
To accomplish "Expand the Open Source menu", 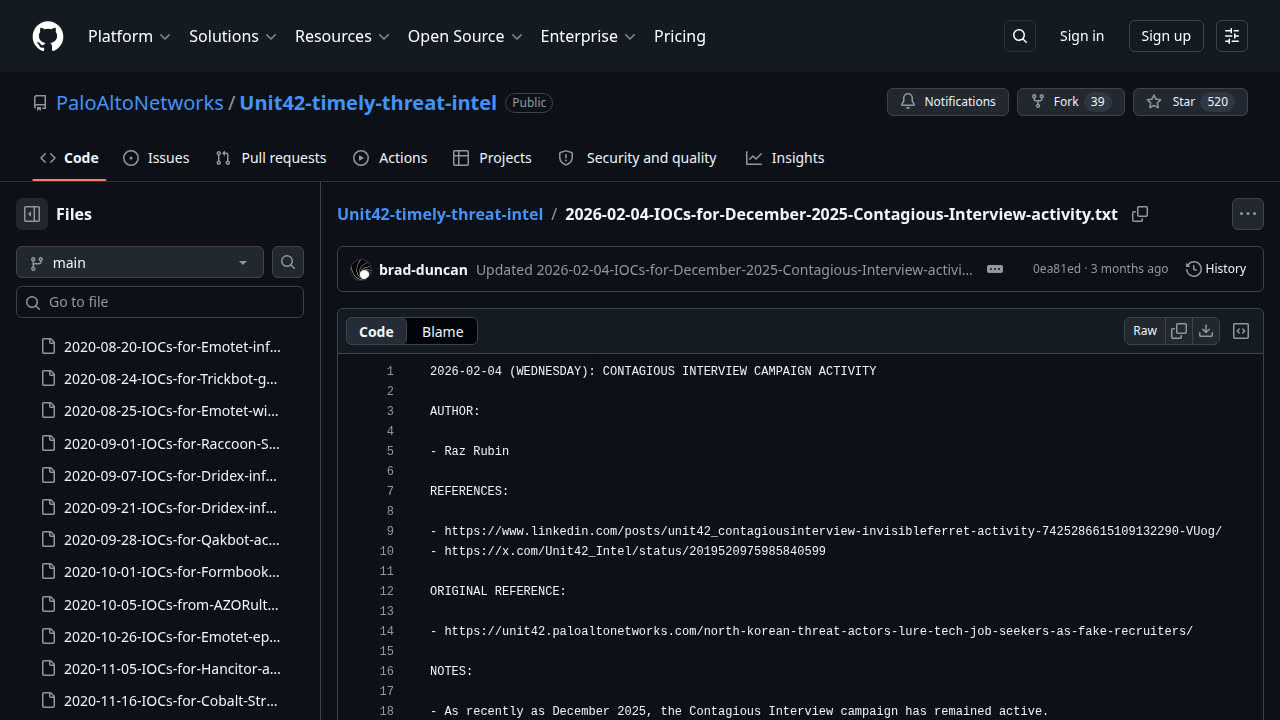I will [465, 36].
